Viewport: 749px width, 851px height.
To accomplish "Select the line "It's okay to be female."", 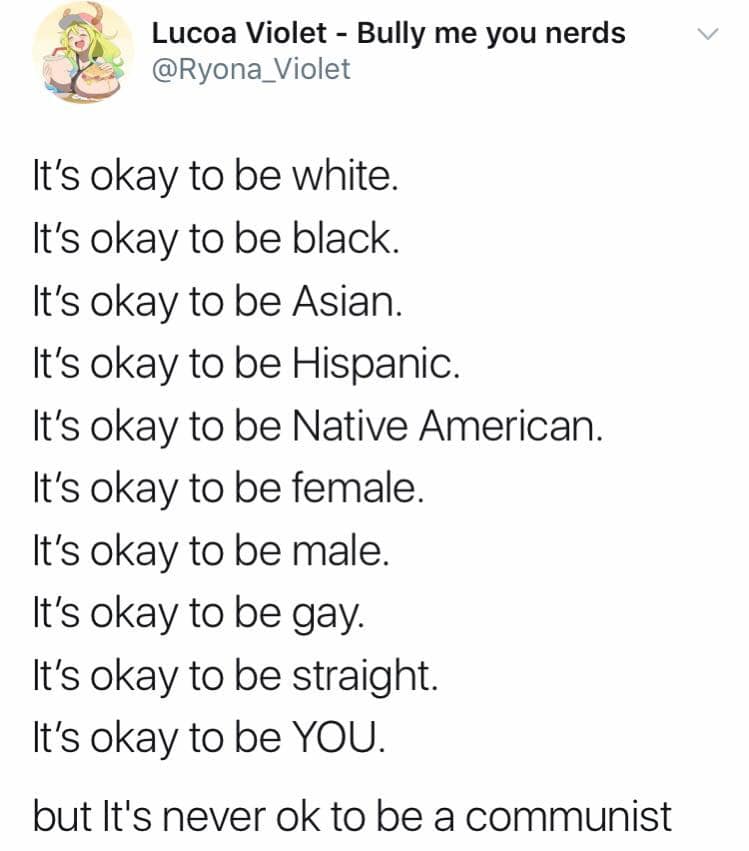I will click(228, 488).
